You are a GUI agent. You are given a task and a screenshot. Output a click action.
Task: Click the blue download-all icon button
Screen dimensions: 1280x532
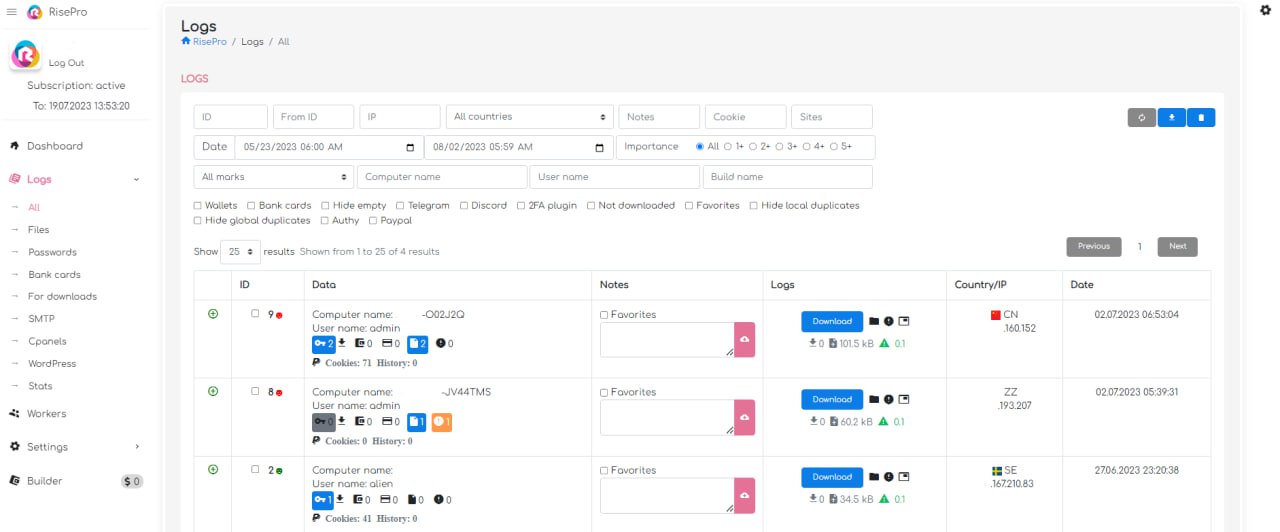(x=1171, y=118)
